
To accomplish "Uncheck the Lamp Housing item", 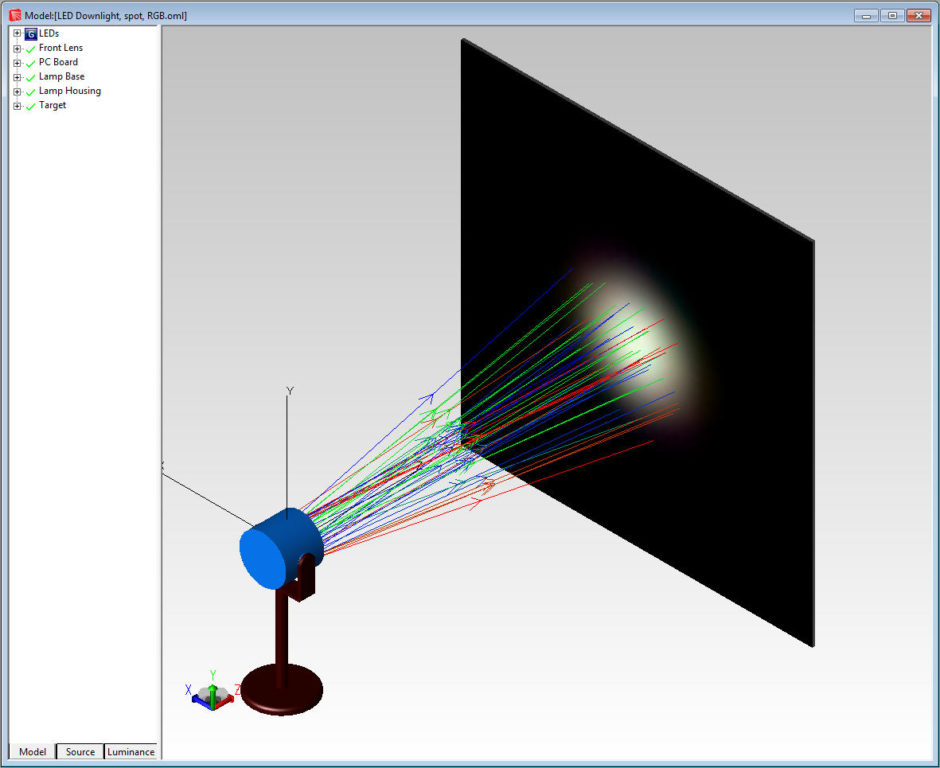I will [x=31, y=90].
